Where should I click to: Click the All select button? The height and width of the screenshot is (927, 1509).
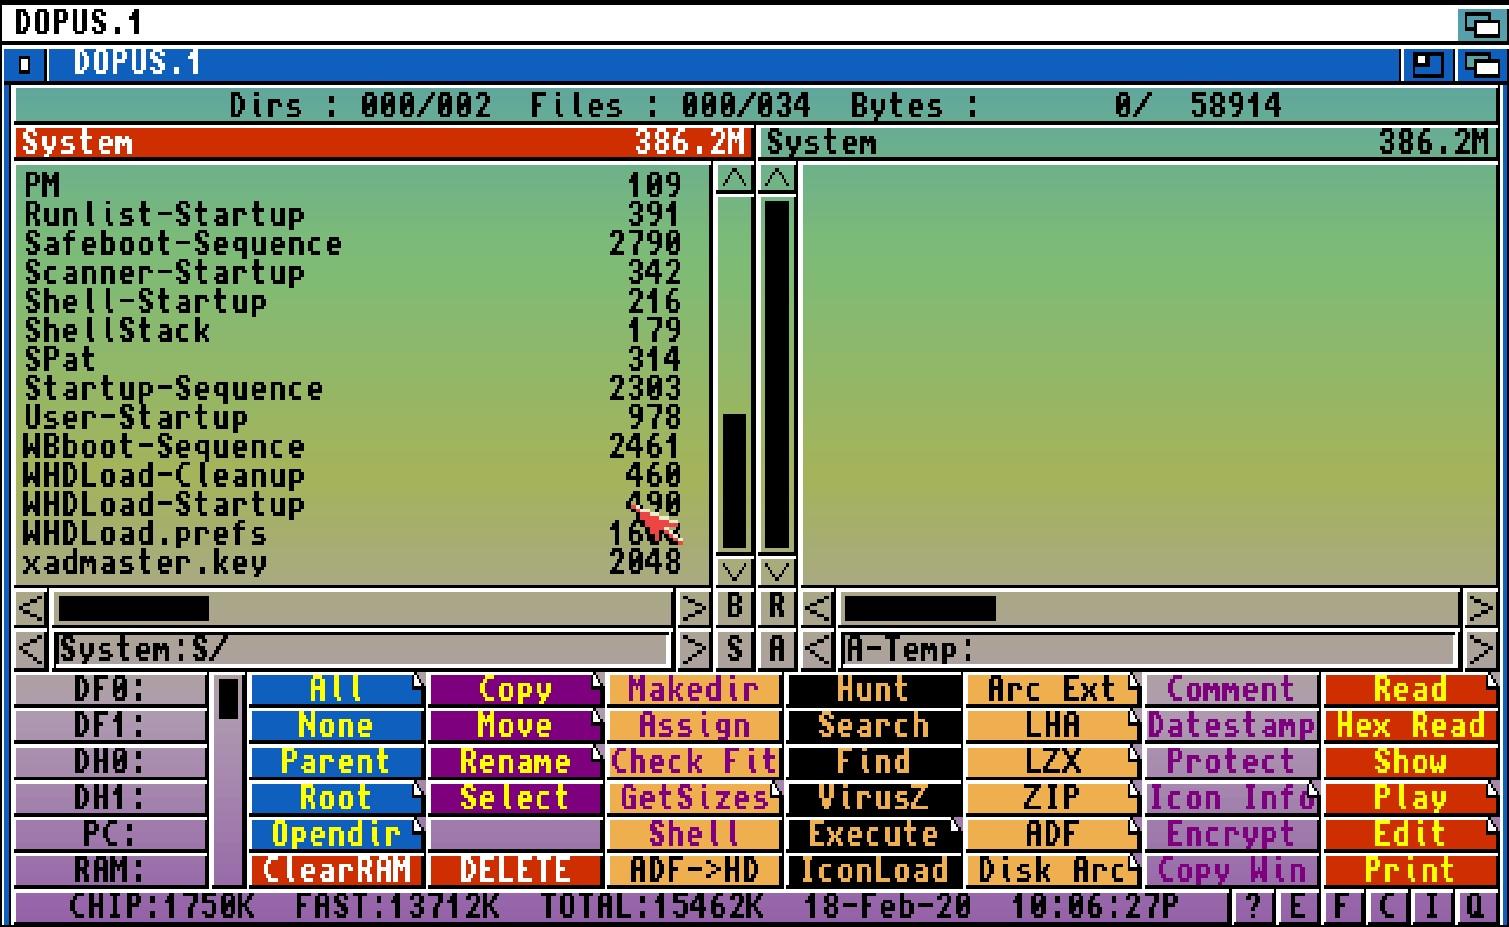pyautogui.click(x=336, y=689)
